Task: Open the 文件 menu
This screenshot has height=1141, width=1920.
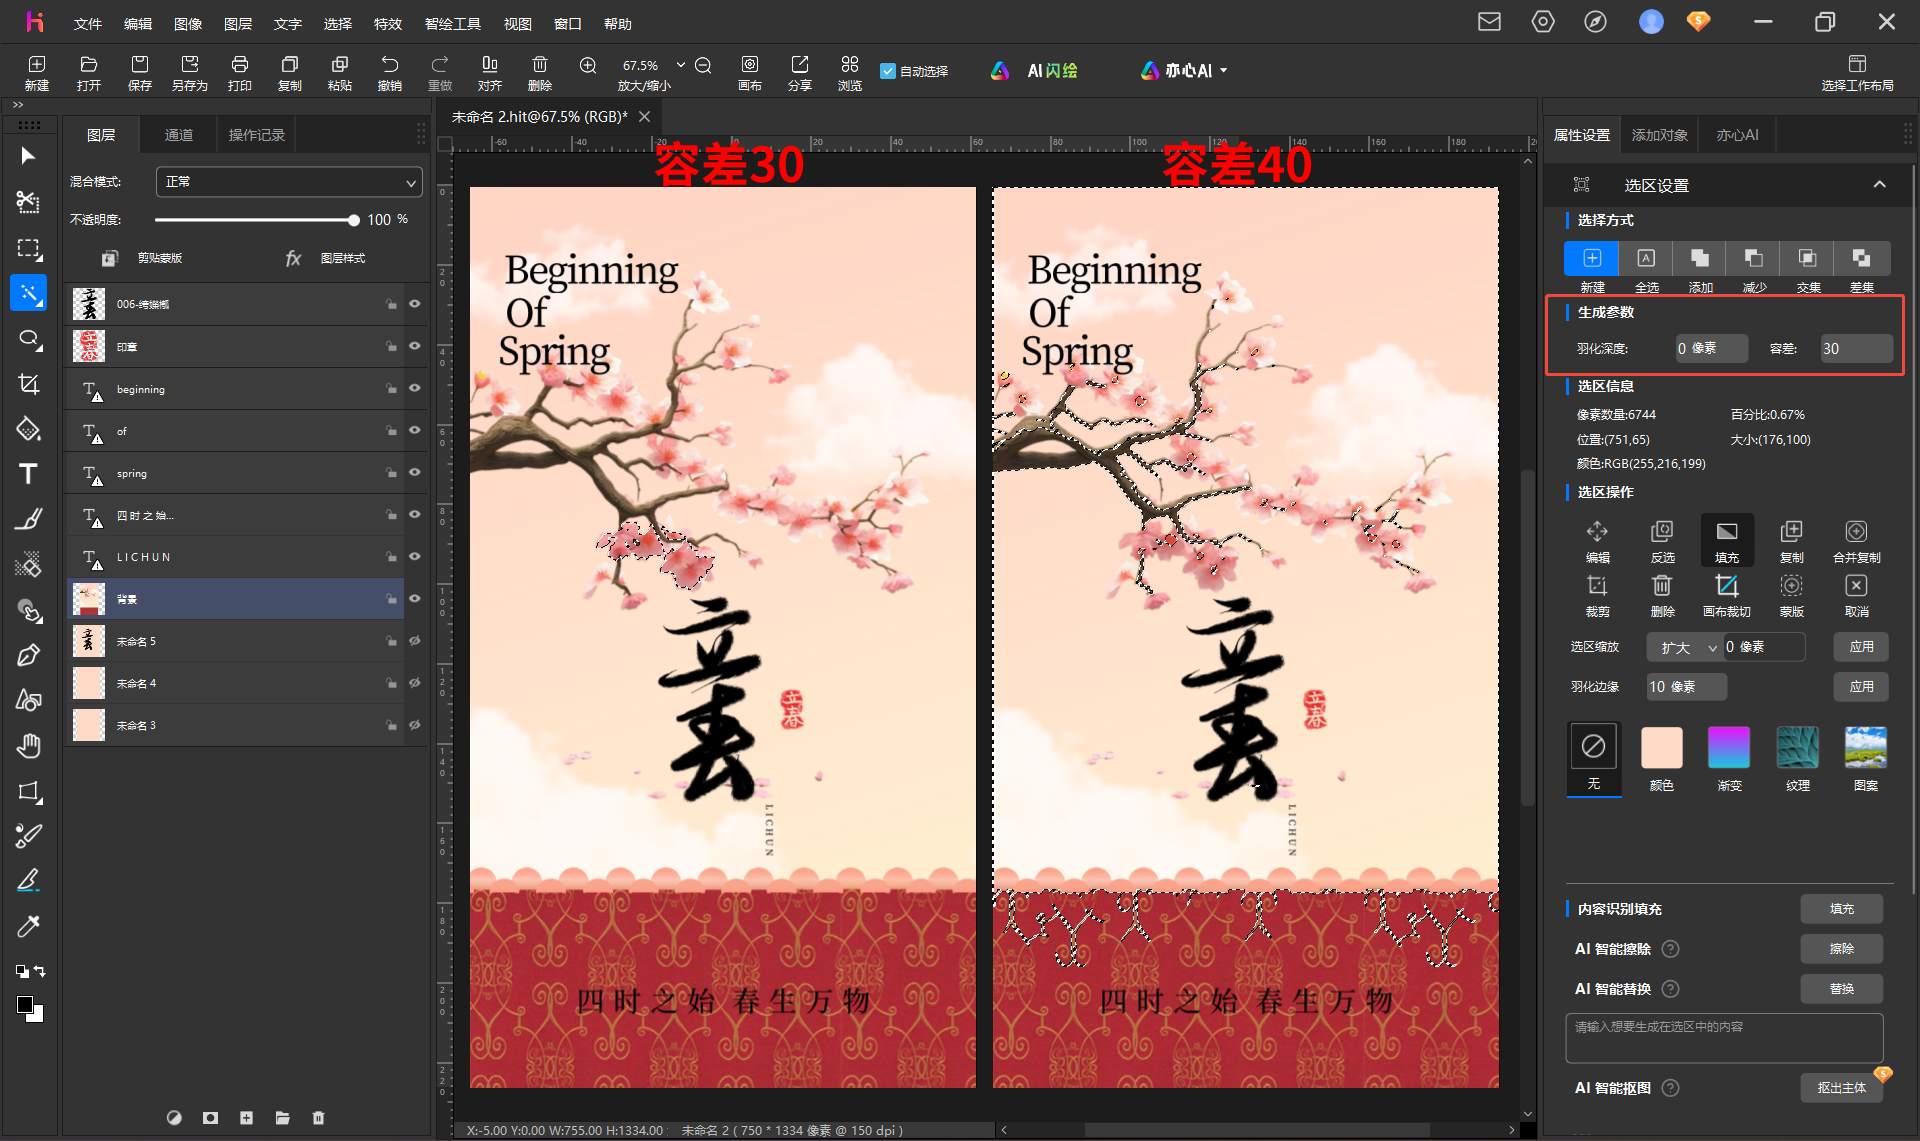Action: pos(88,23)
